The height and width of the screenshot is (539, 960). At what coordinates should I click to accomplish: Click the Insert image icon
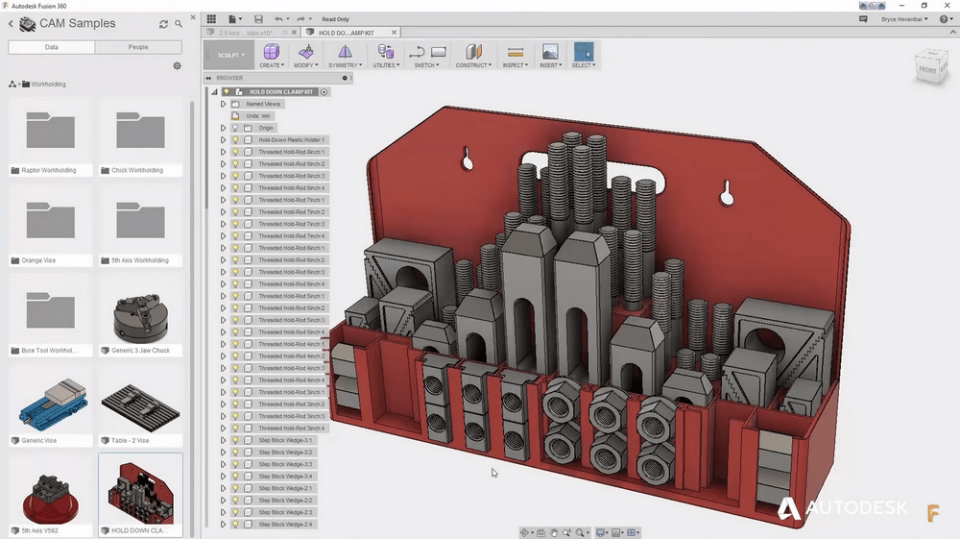[550, 52]
